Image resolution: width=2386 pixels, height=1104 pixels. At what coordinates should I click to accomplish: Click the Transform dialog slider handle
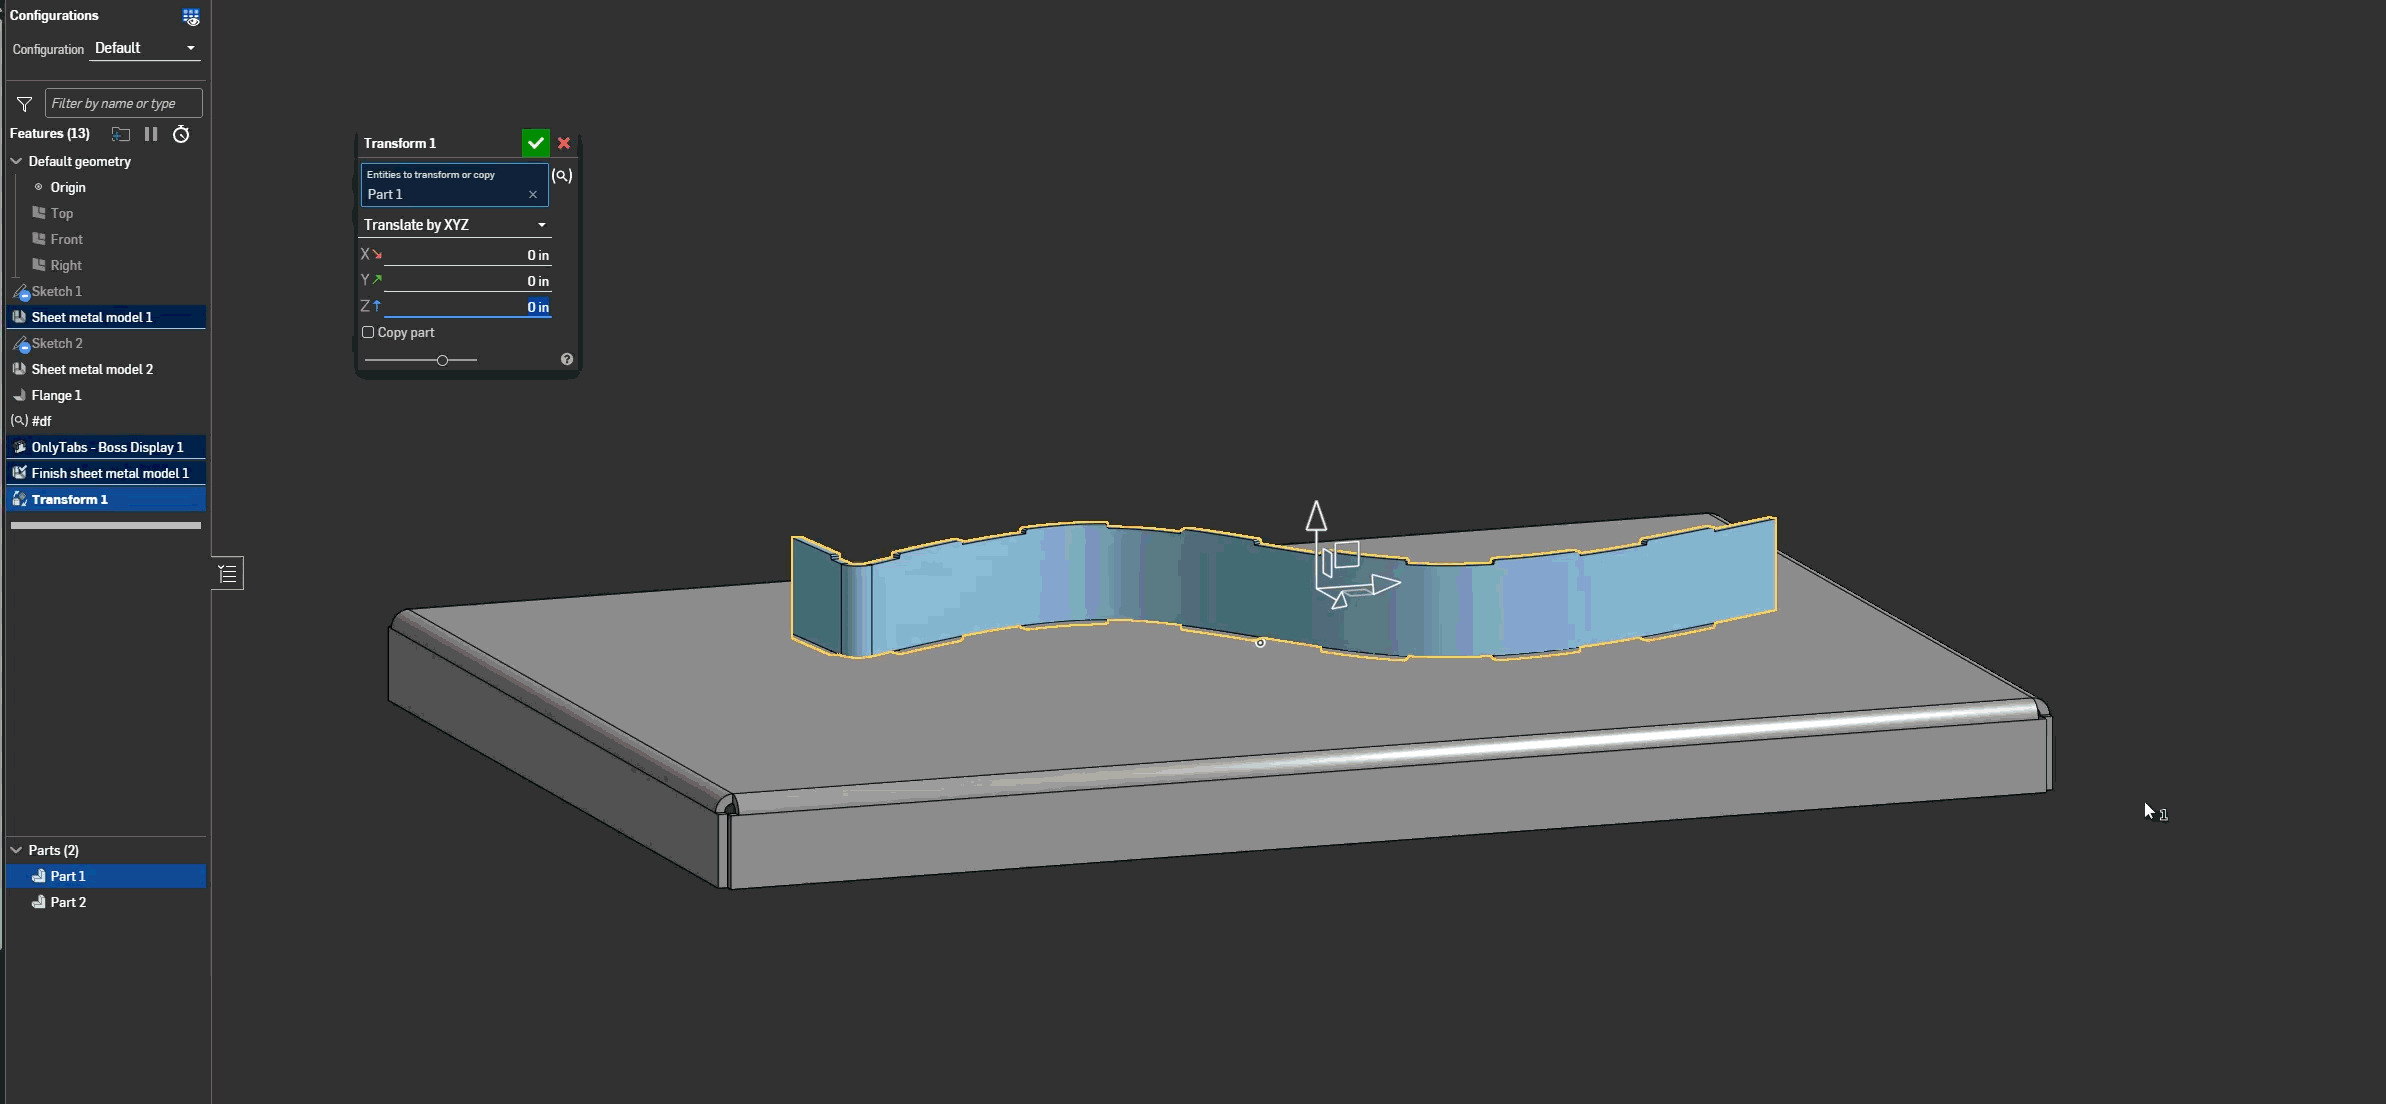point(442,360)
